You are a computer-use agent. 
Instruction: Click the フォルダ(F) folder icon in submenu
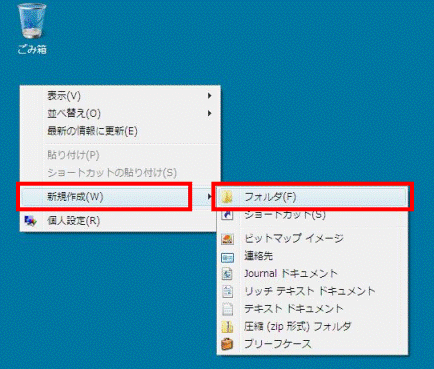tap(227, 197)
